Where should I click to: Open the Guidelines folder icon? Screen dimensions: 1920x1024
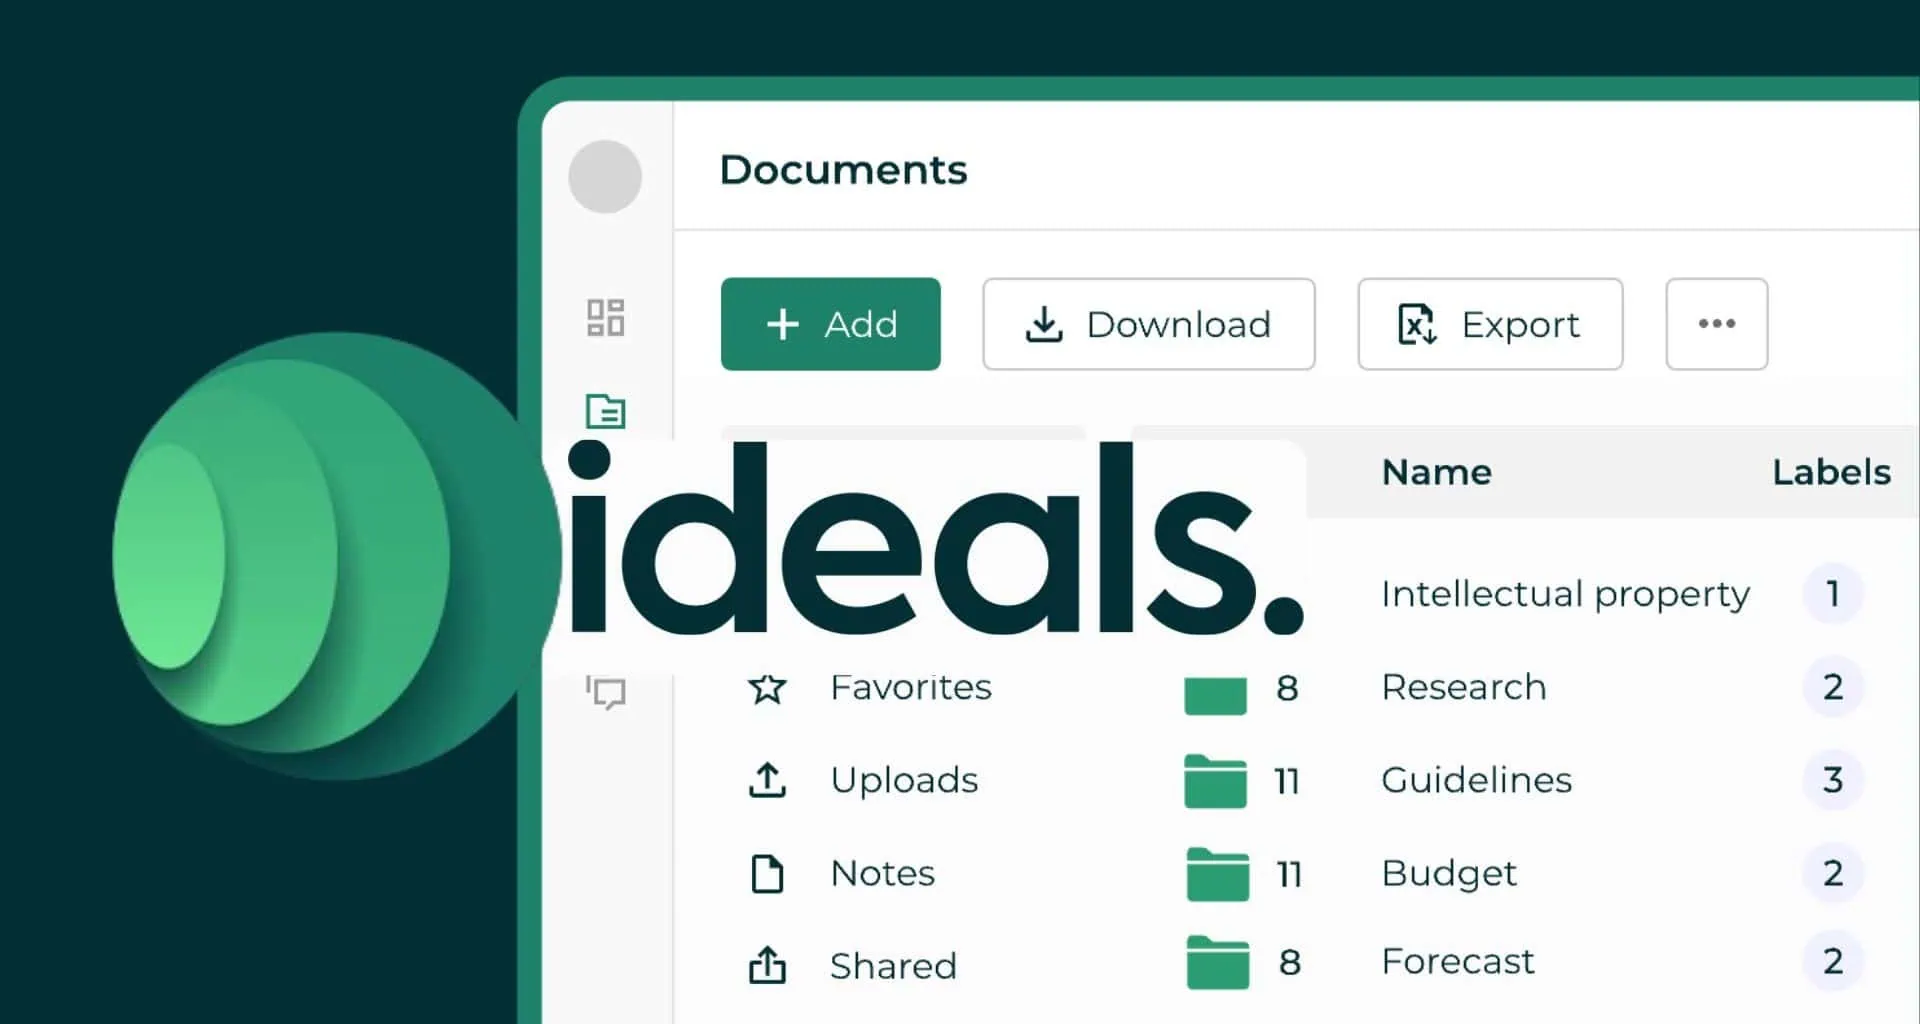point(1215,780)
